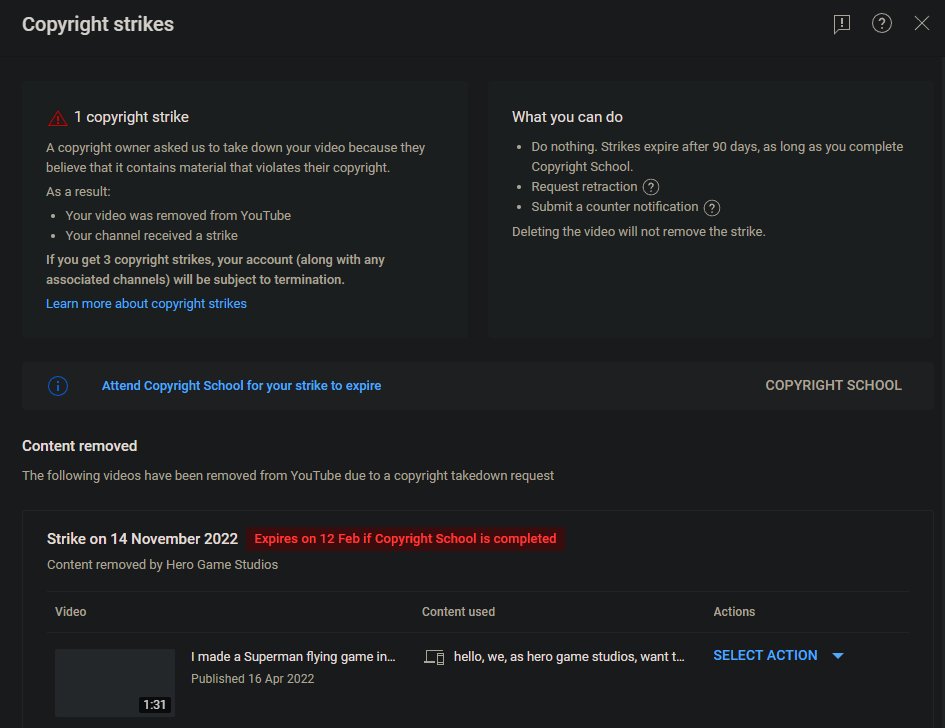Click the content used device icon

point(434,657)
